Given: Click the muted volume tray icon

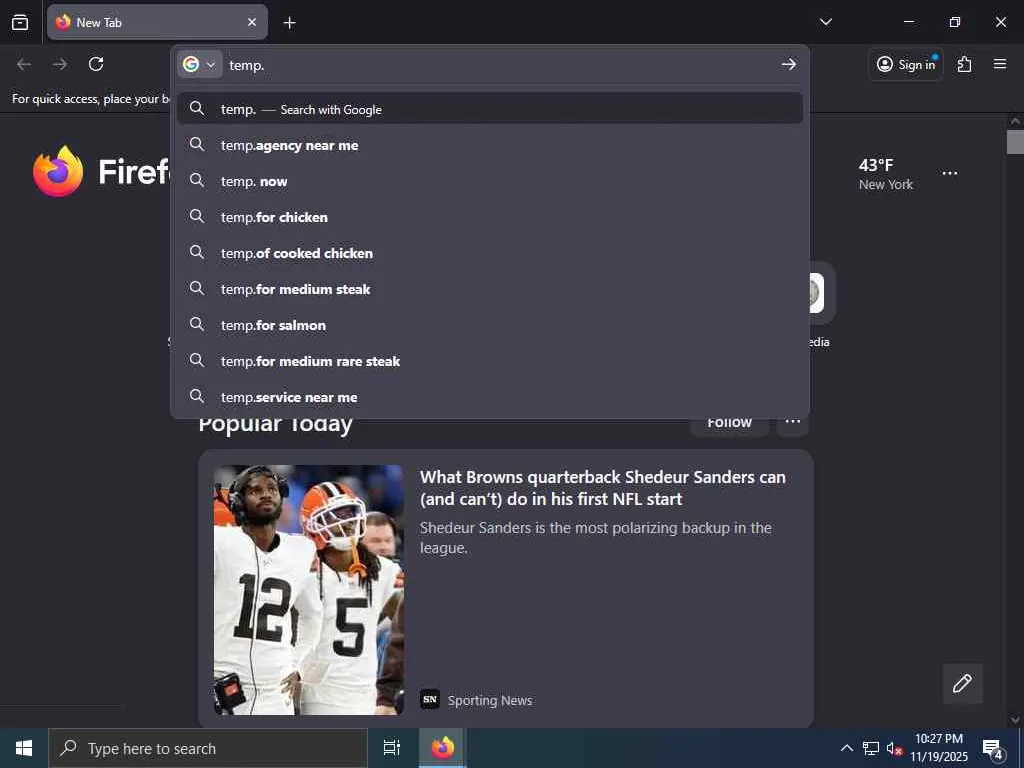Looking at the screenshot, I should coord(894,749).
